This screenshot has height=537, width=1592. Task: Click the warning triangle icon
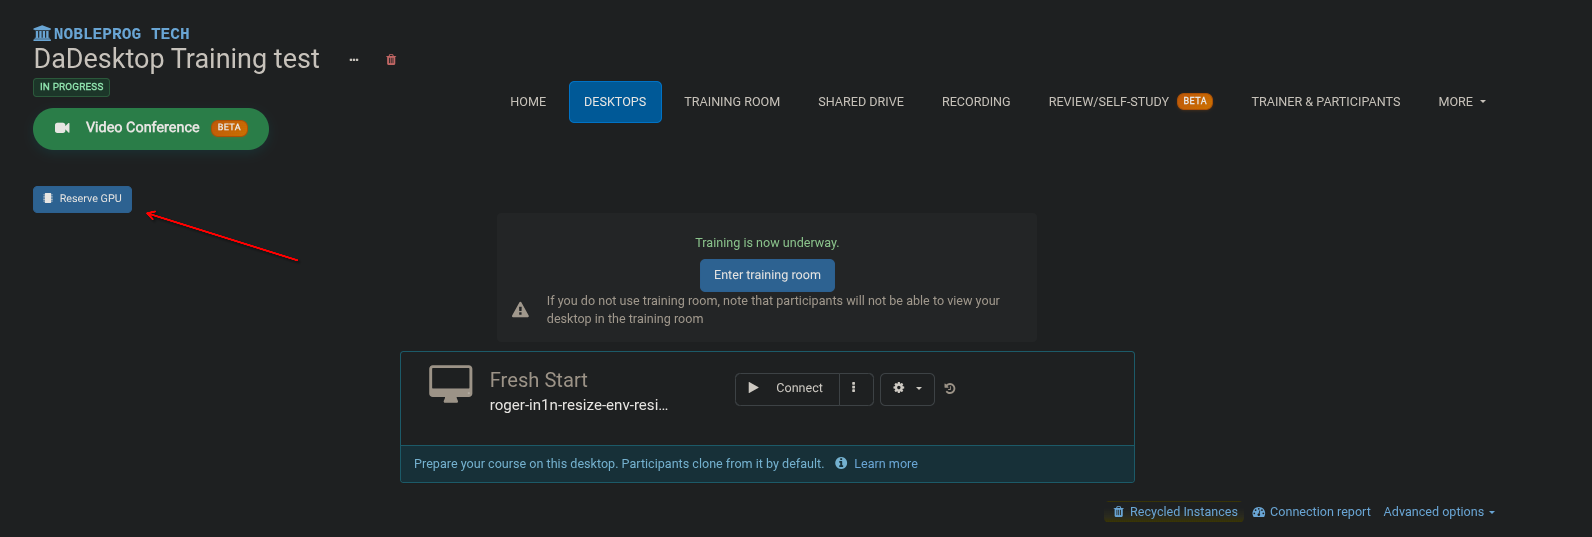[520, 310]
